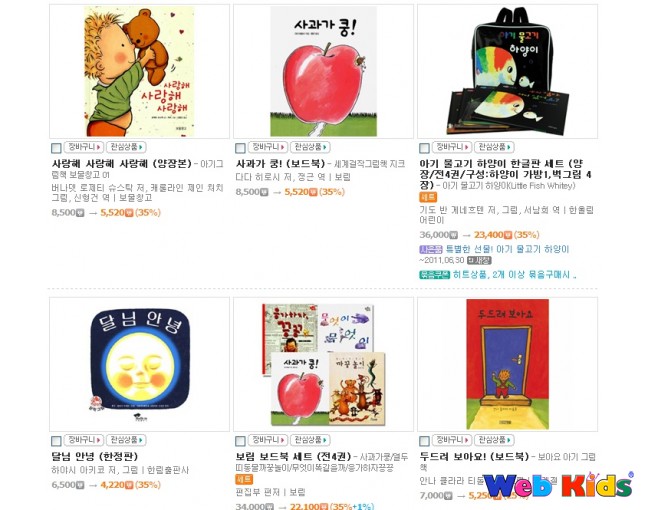Open the red apple 사과가 쿵! cover image

(323, 71)
